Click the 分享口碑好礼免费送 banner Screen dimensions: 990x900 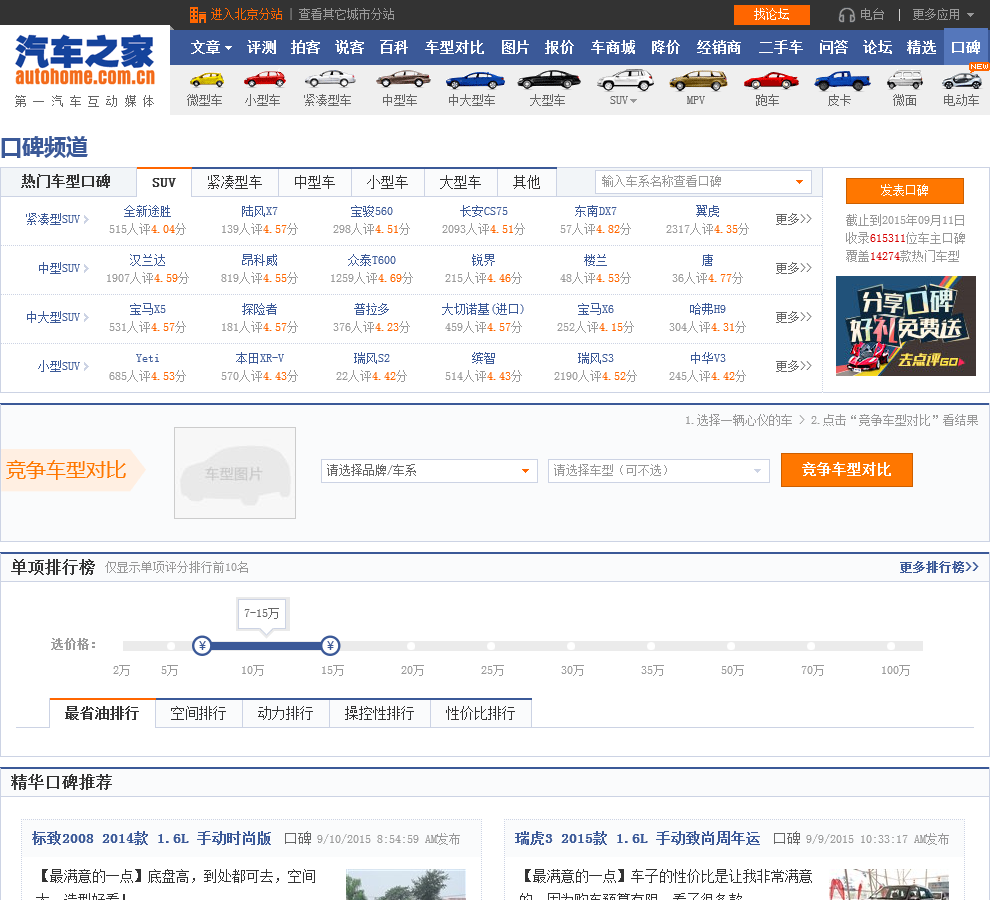coord(905,326)
